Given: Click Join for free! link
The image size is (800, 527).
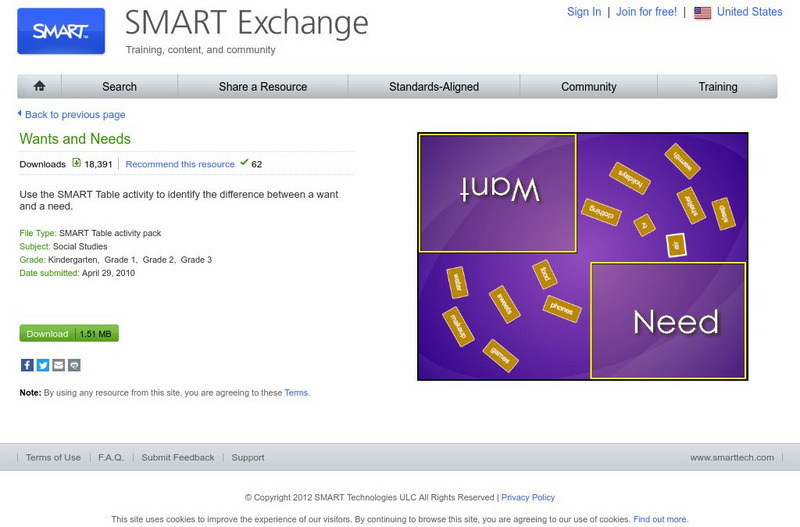Looking at the screenshot, I should click(x=646, y=12).
